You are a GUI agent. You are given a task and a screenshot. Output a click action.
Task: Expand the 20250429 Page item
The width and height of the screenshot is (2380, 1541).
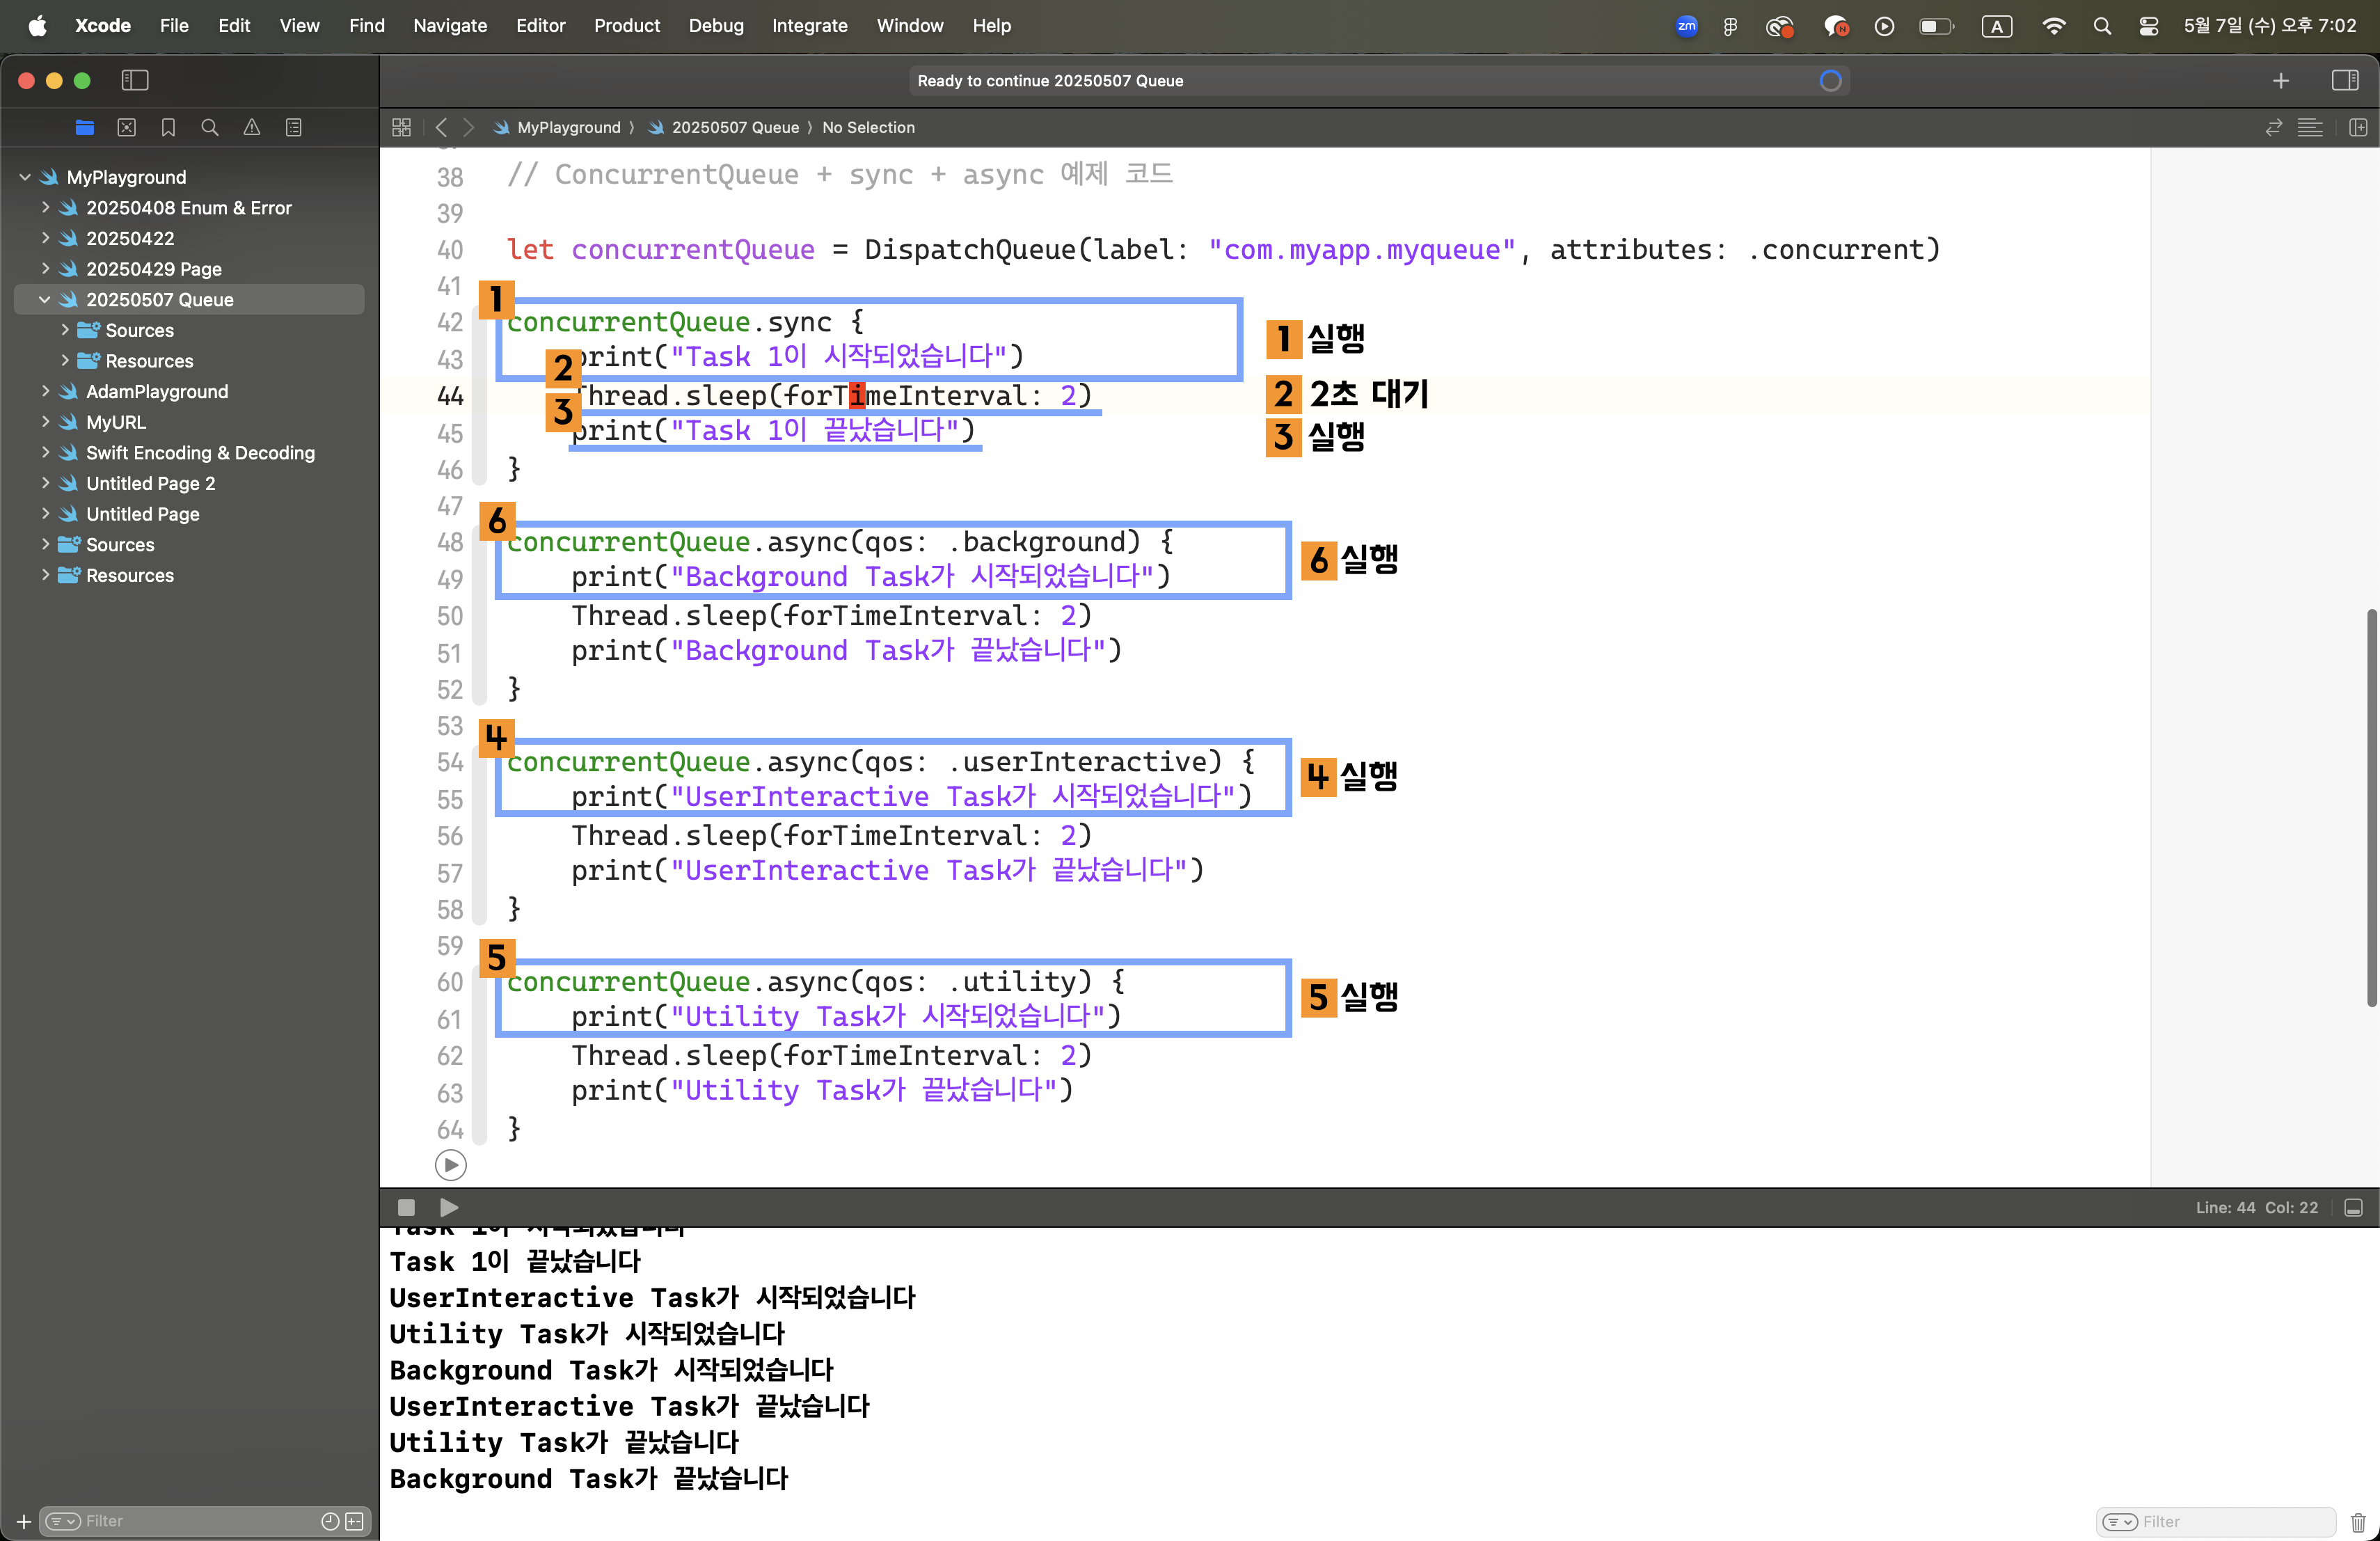(45, 268)
